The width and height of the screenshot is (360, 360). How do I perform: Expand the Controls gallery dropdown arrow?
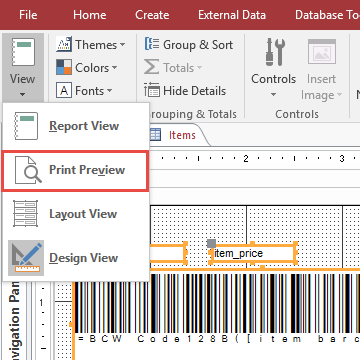point(273,95)
